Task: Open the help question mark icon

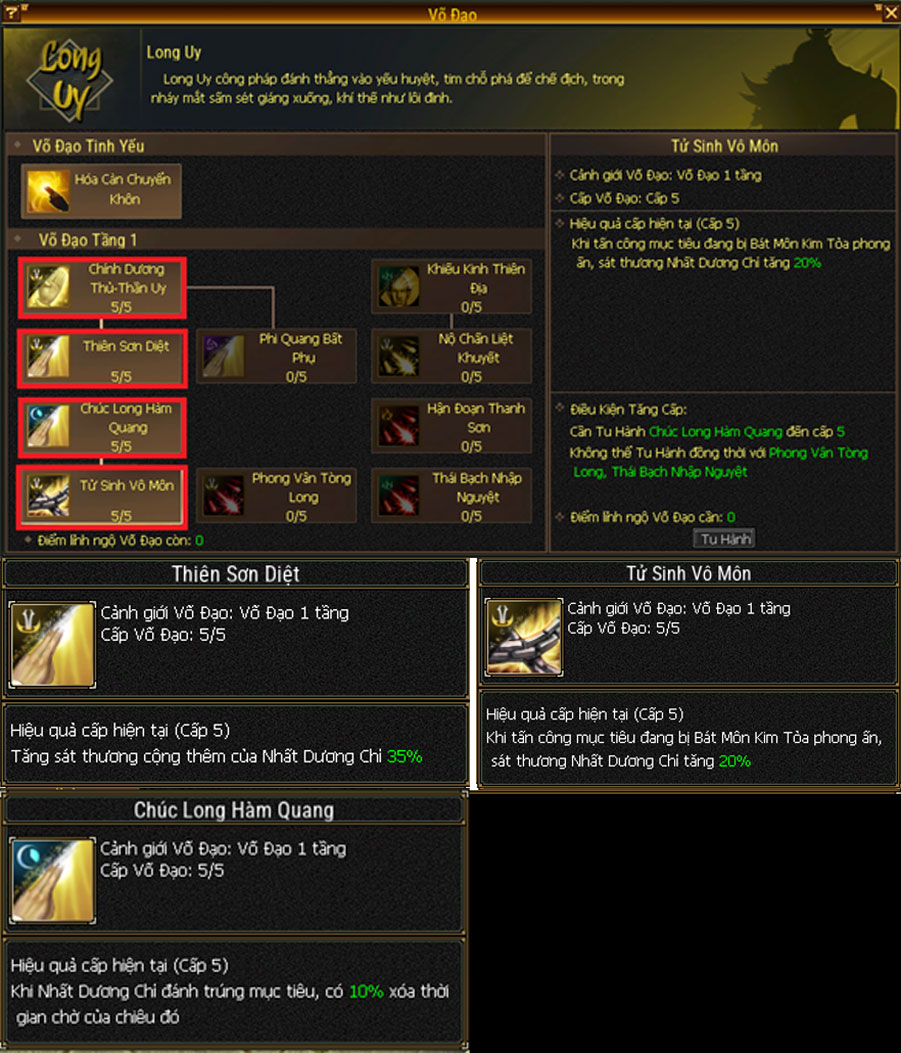Action: click(x=11, y=13)
